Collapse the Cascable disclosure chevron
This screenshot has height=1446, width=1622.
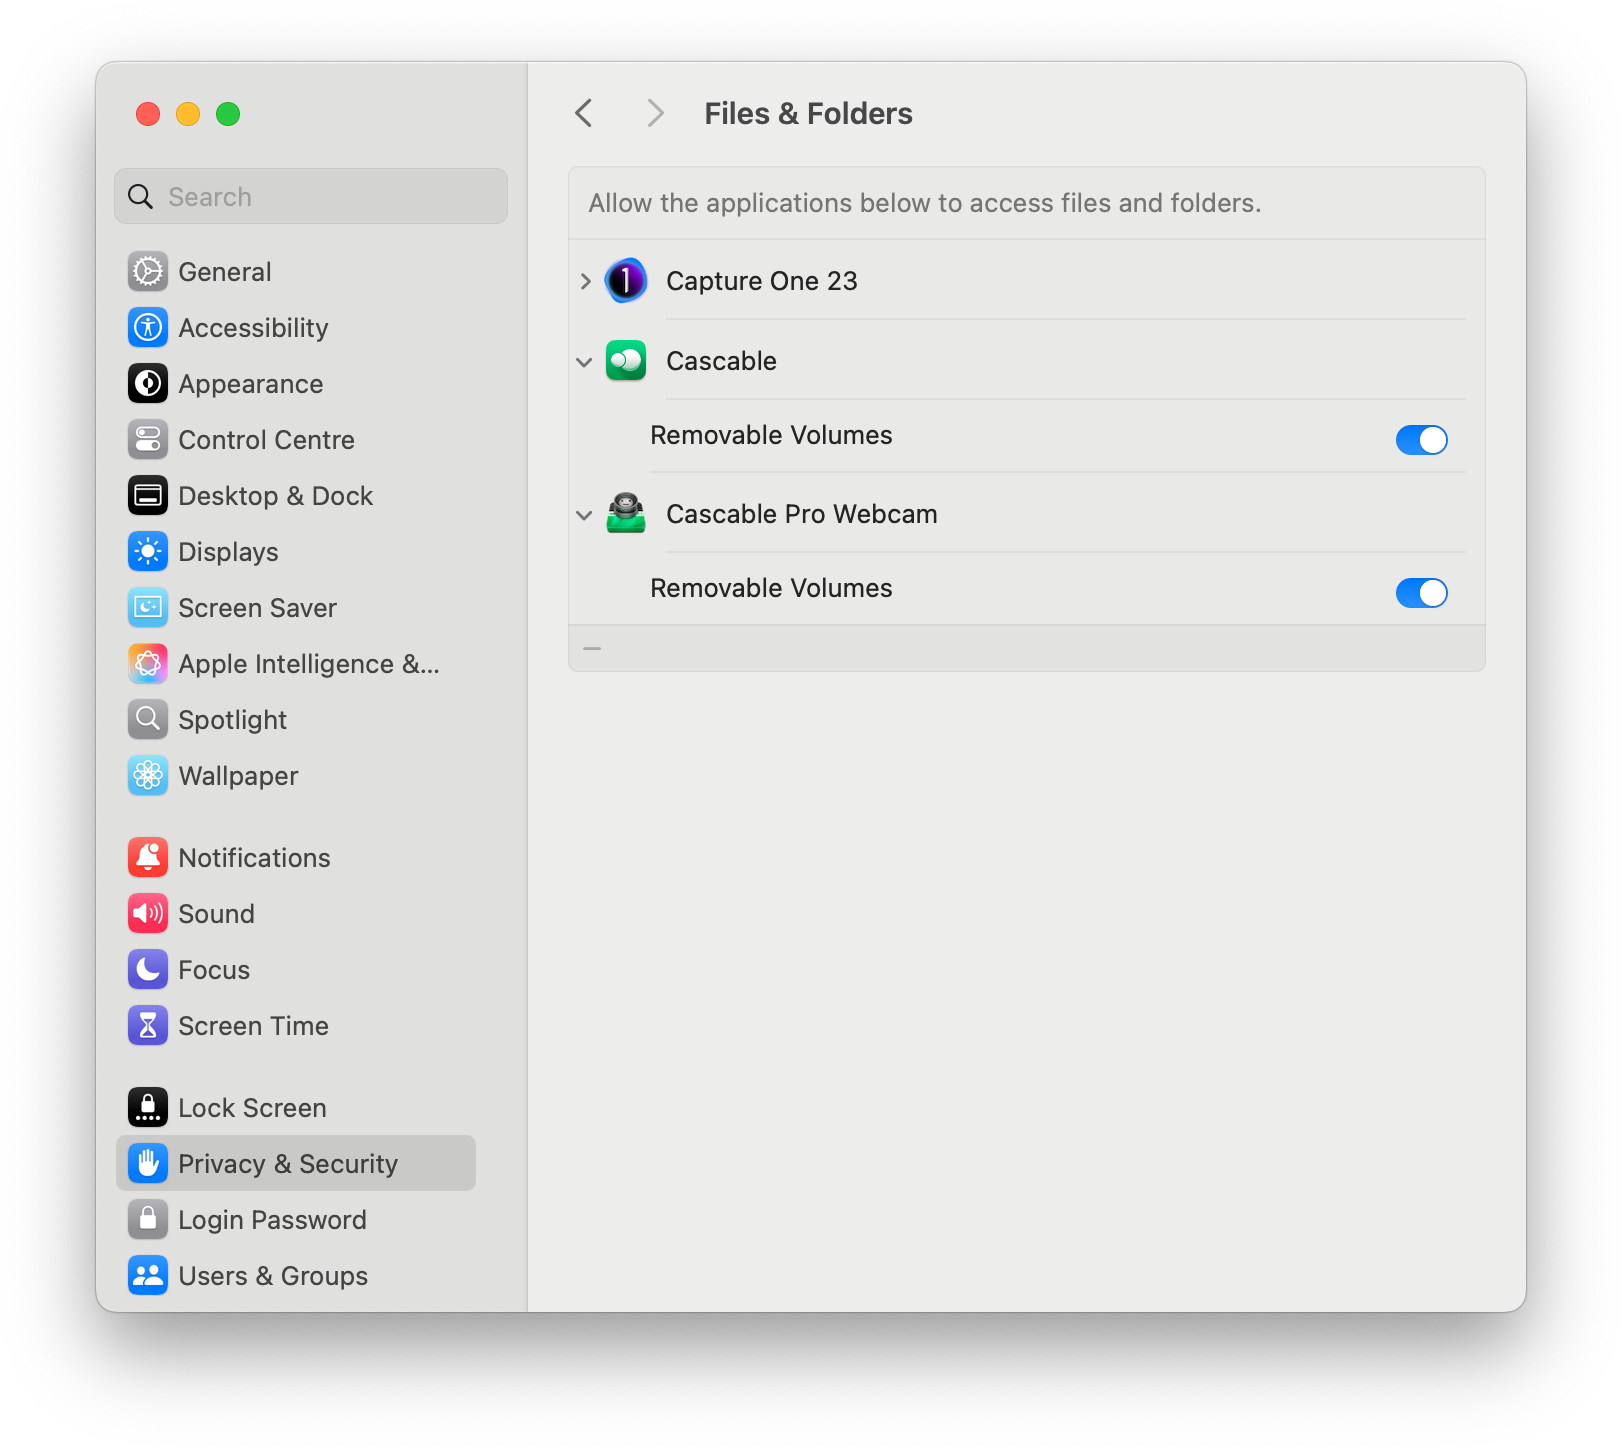[584, 362]
